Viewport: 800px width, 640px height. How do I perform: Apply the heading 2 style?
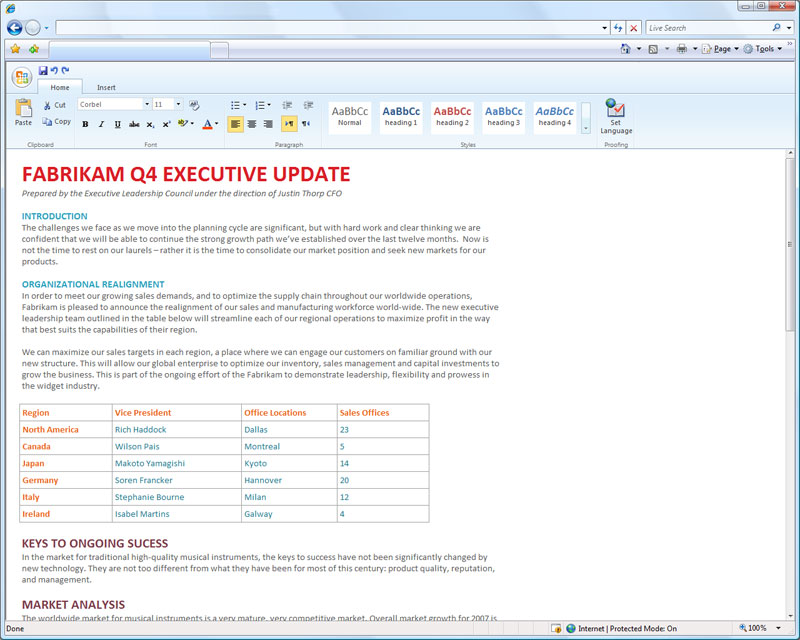coord(452,117)
